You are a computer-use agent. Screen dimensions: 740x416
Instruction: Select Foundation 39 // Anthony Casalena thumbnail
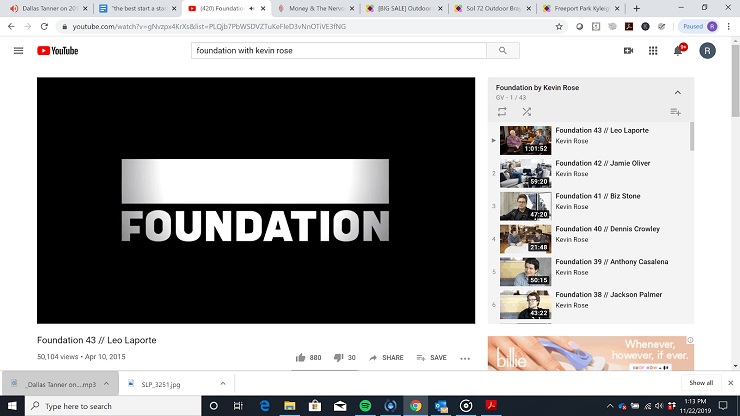pos(525,272)
